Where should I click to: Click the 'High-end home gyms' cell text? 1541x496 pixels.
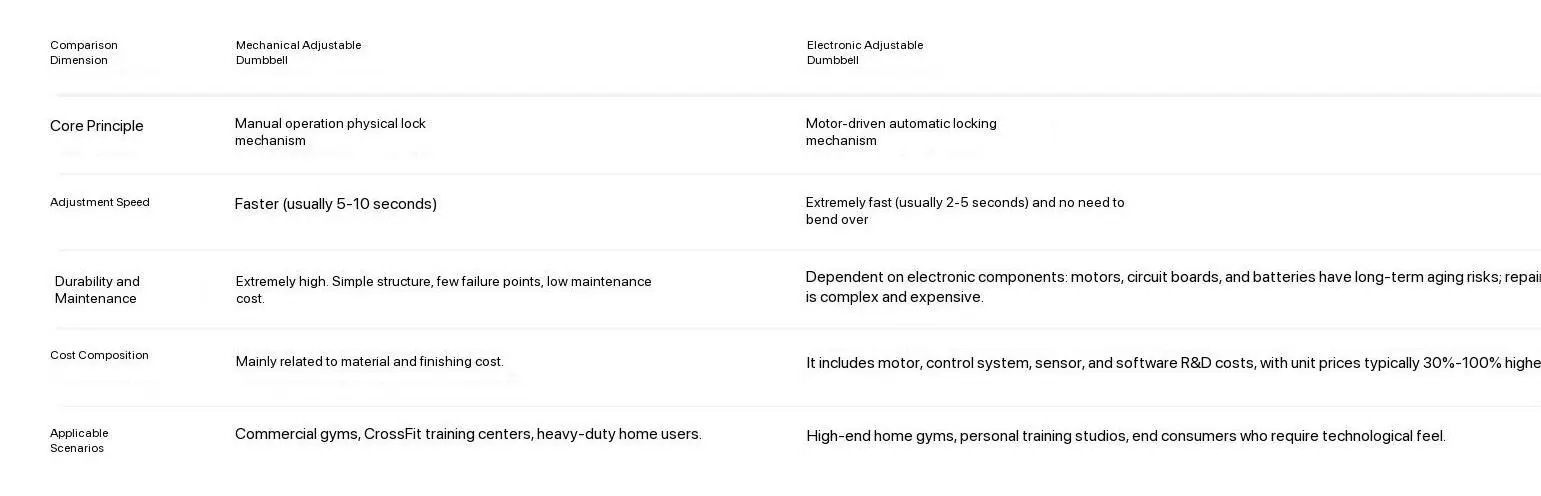pyautogui.click(x=1125, y=436)
